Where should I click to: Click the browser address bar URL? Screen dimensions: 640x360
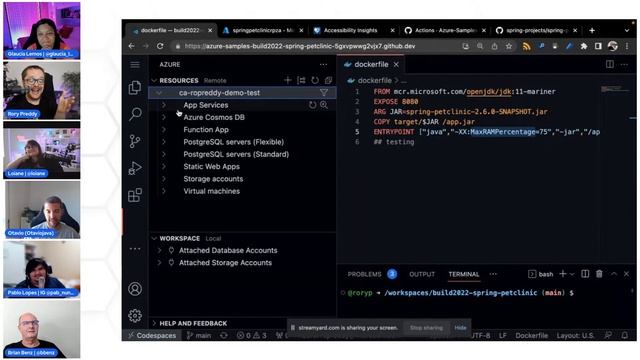[x=300, y=46]
